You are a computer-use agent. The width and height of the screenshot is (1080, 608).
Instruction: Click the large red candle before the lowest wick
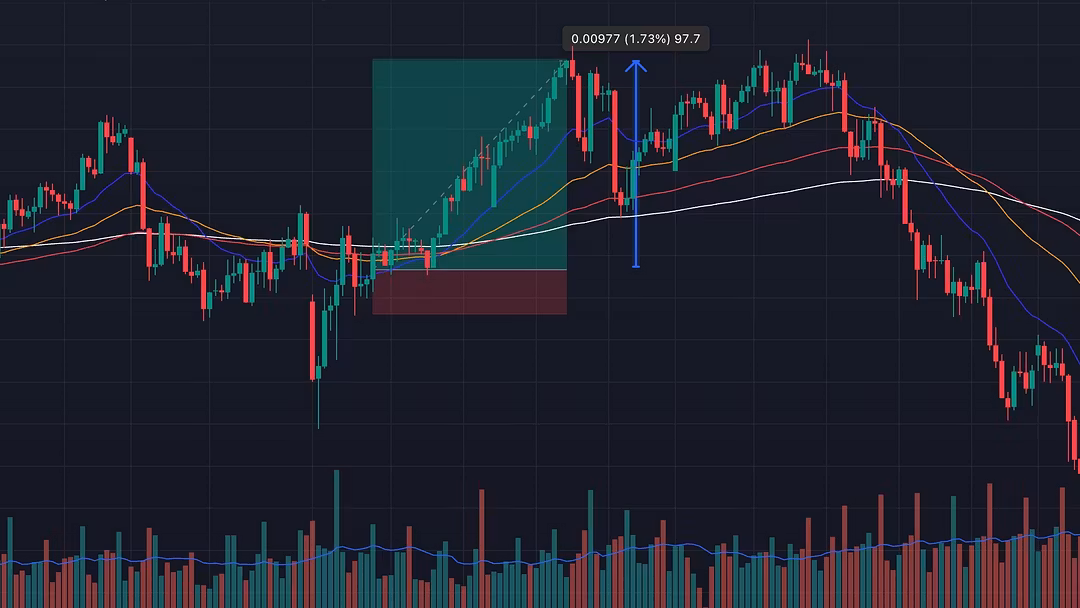312,335
